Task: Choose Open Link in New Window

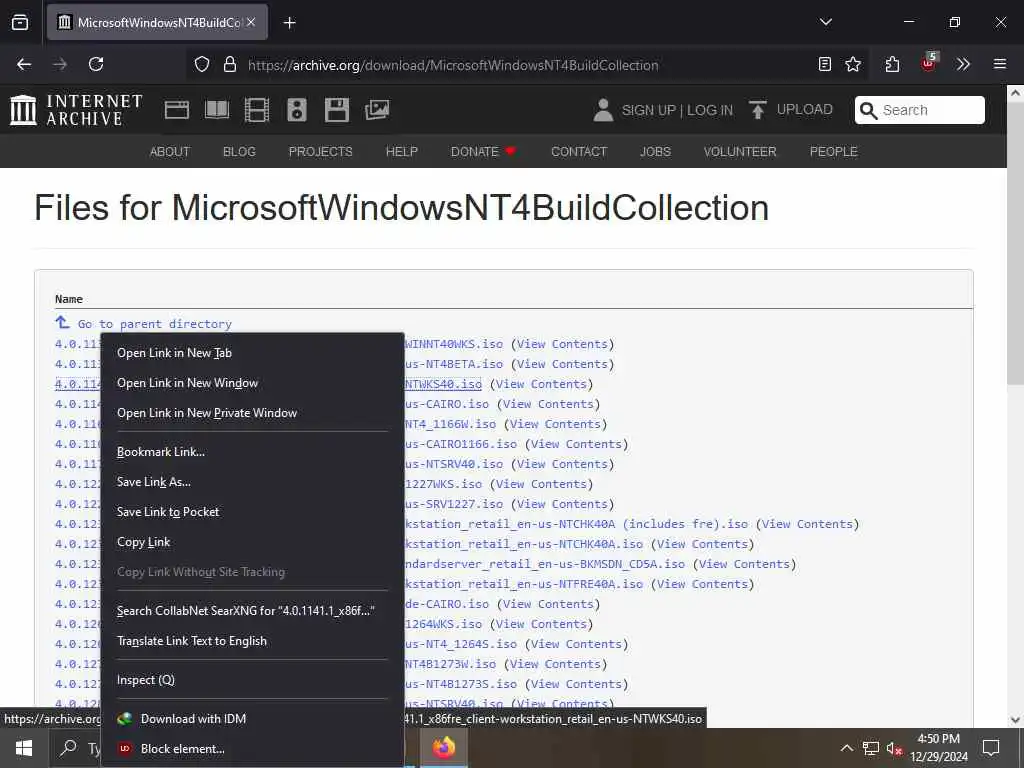Action: (x=252, y=383)
